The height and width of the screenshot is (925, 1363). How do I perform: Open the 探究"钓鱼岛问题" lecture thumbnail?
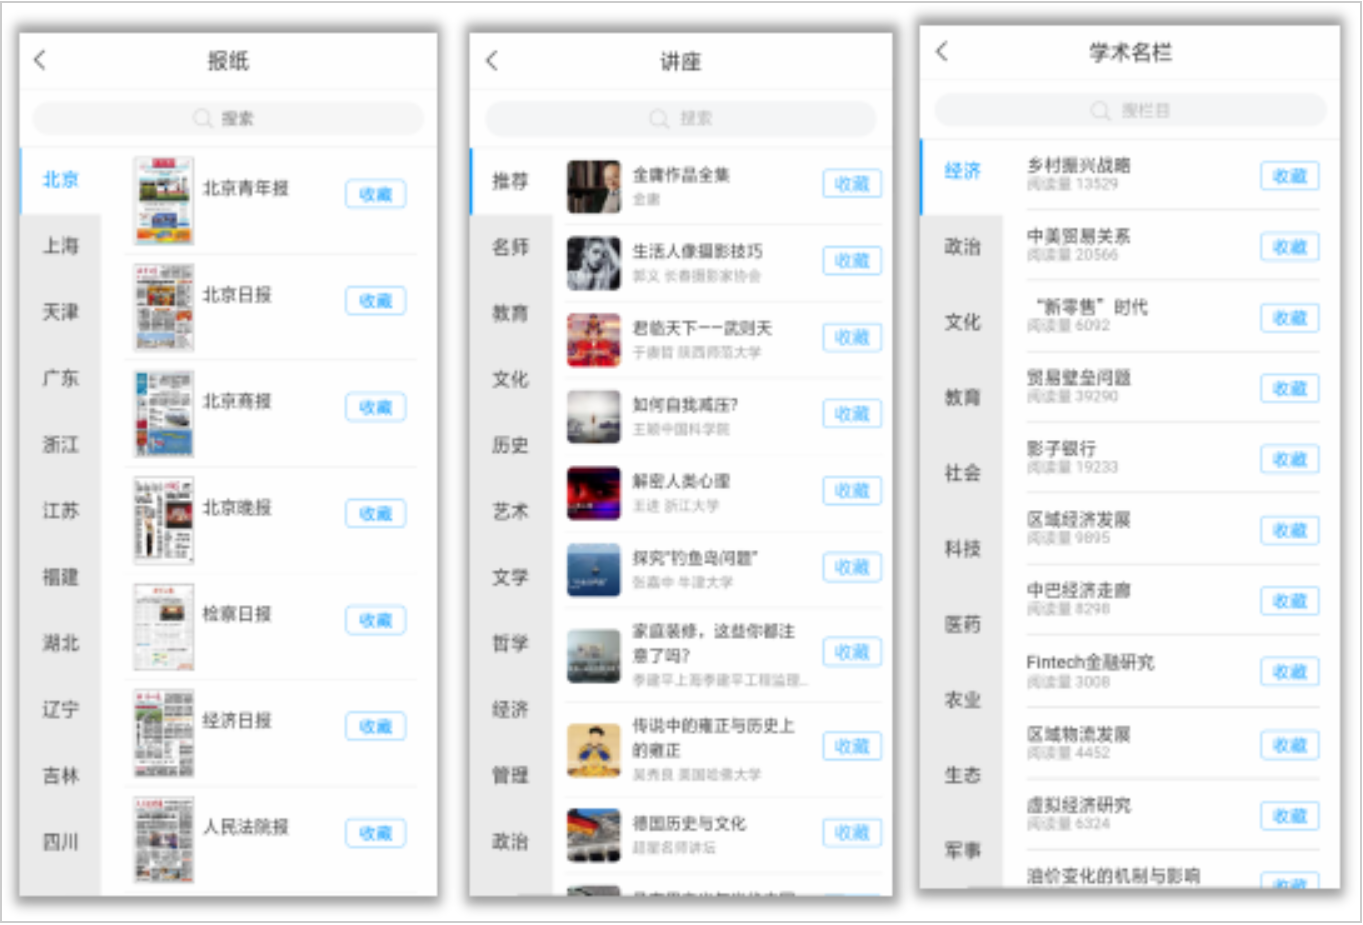pos(594,570)
